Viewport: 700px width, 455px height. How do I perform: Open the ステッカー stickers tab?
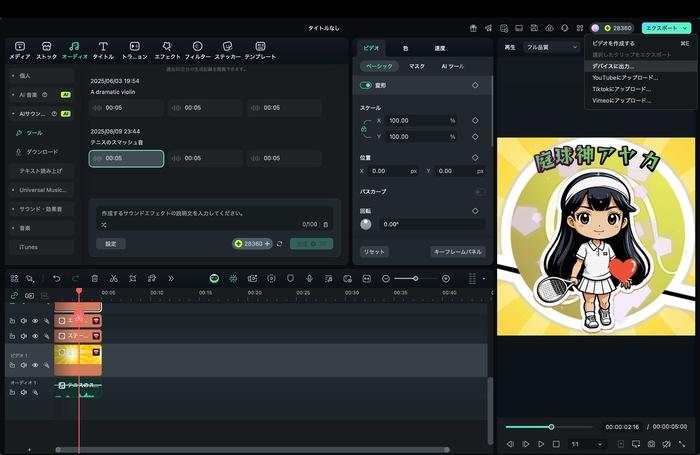pos(227,50)
